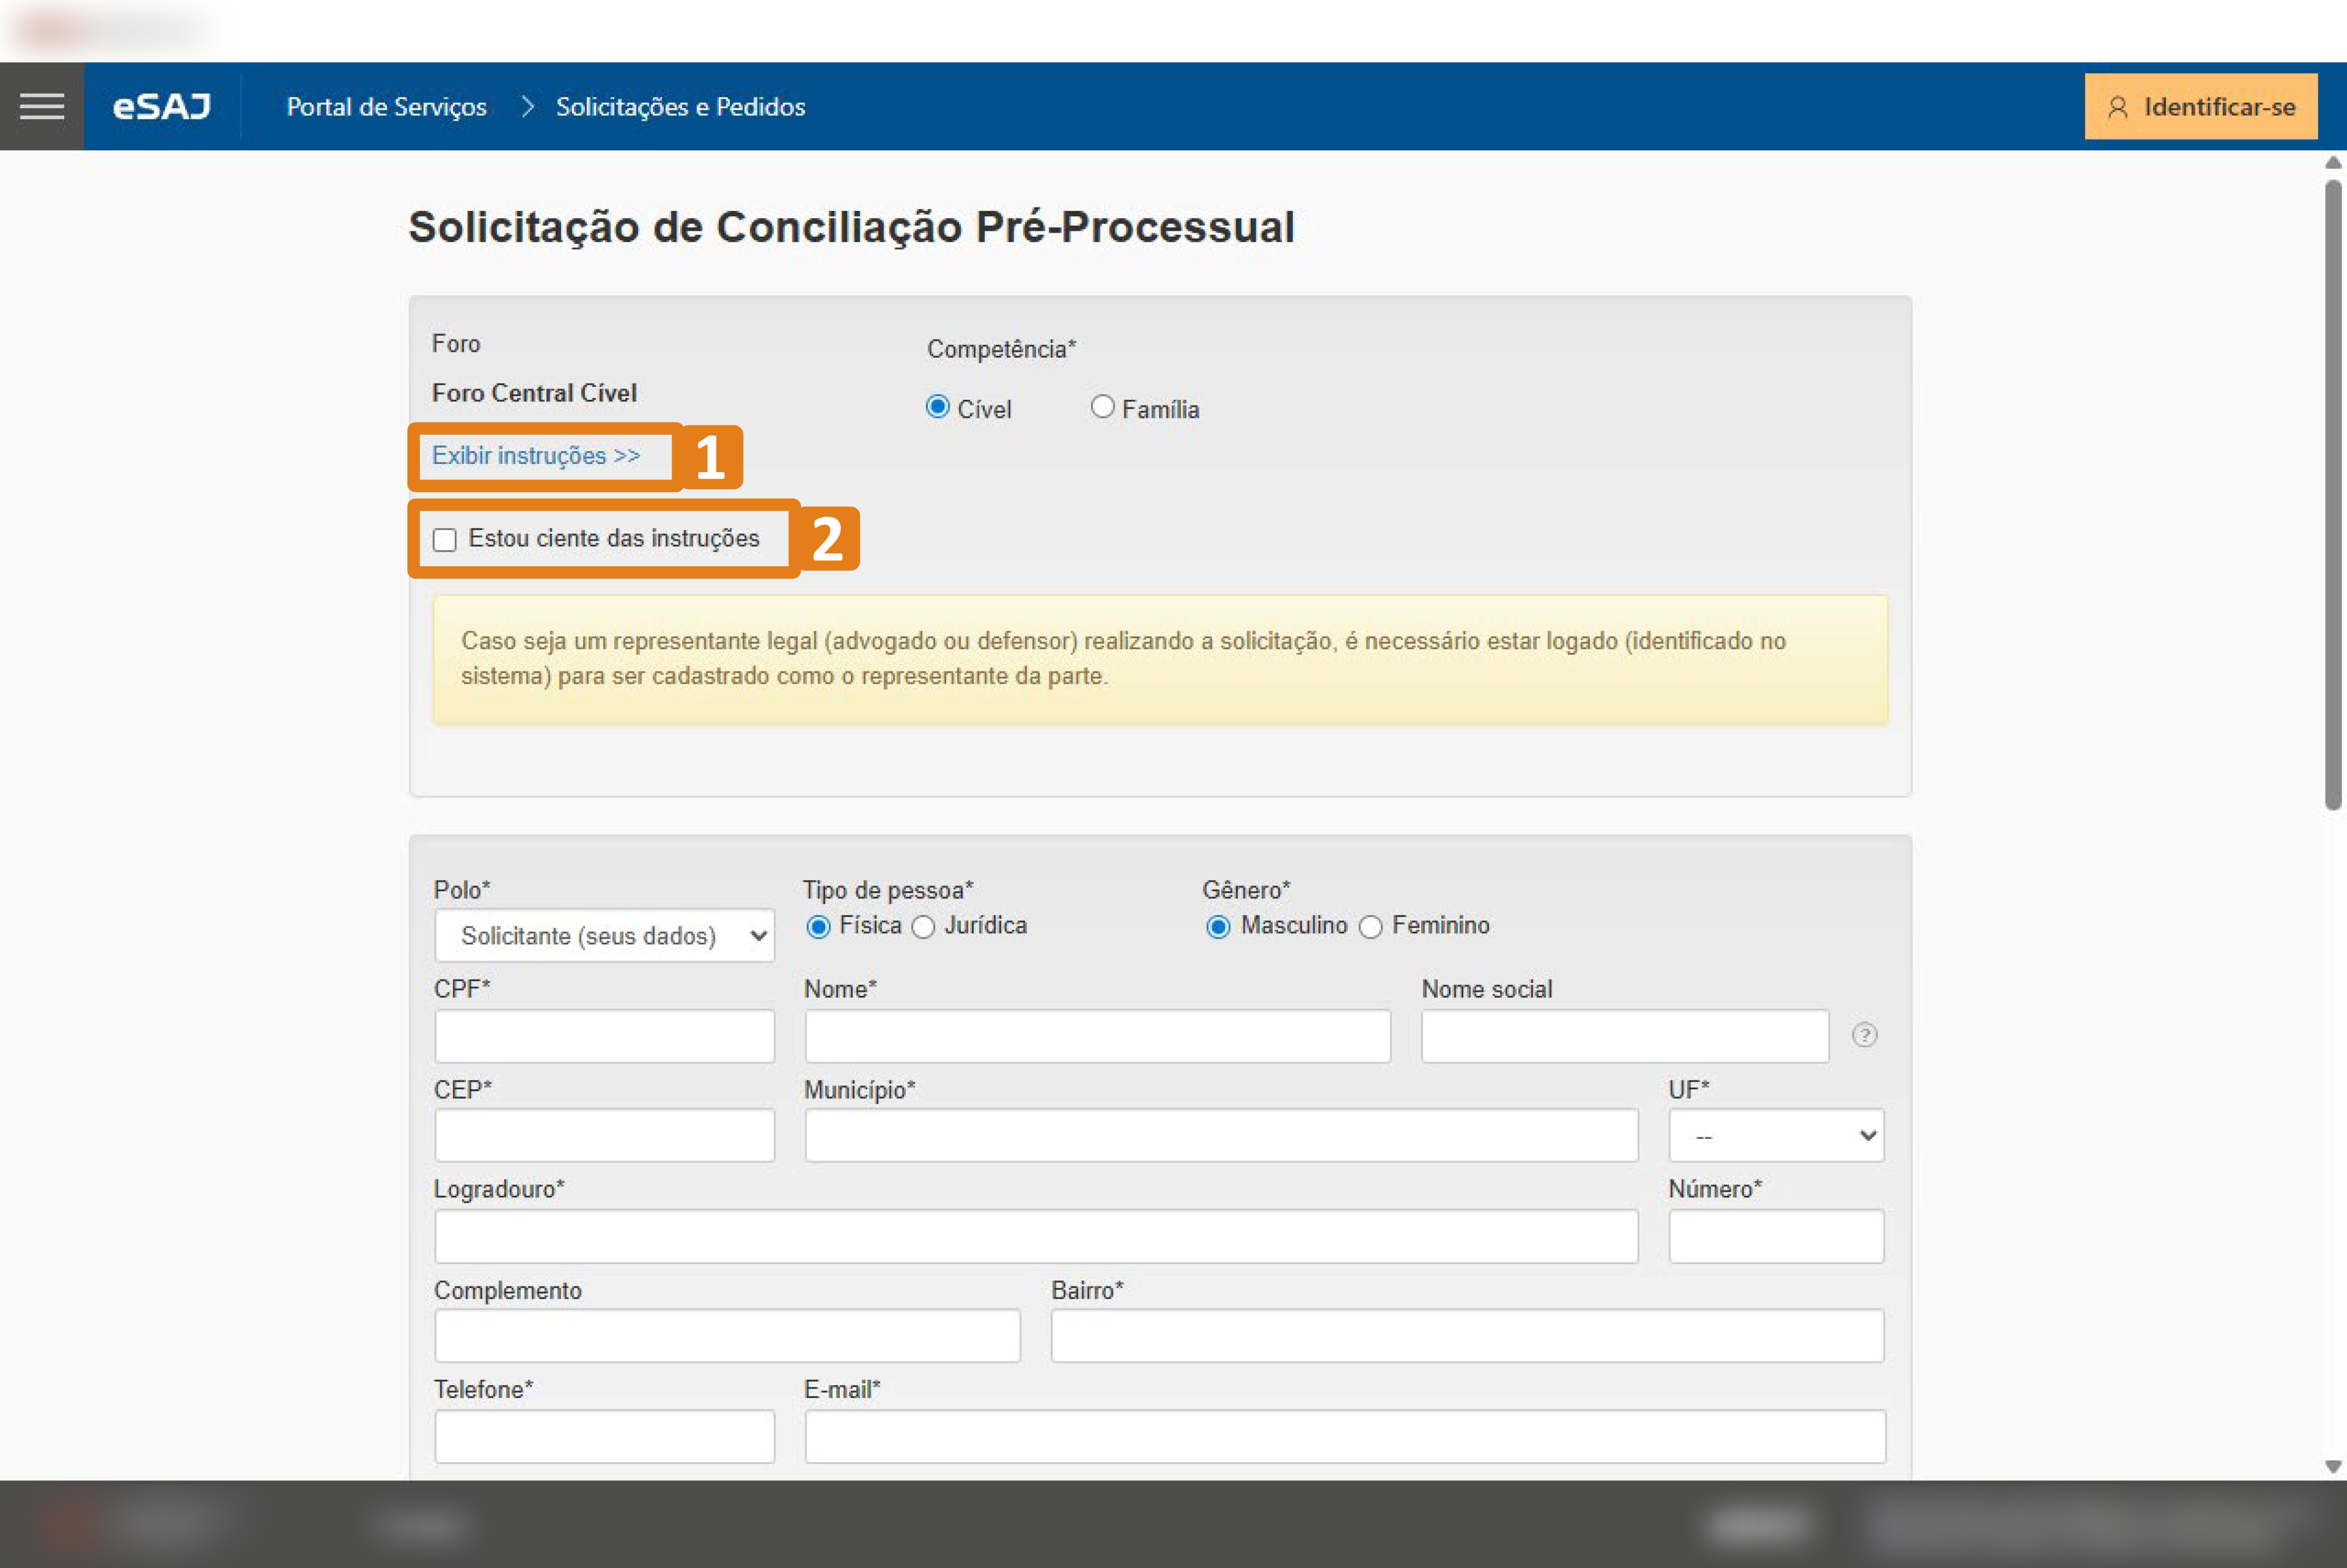Click the scrollbar down arrow
The image size is (2347, 1568).
pyautogui.click(x=2333, y=1467)
